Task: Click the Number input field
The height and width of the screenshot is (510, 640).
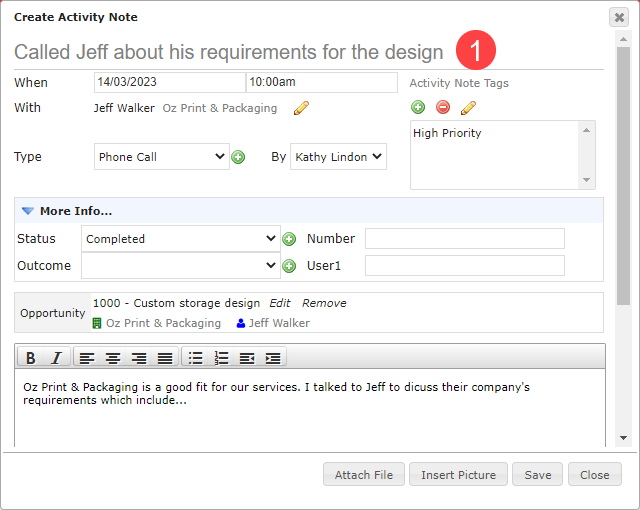Action: coord(464,239)
